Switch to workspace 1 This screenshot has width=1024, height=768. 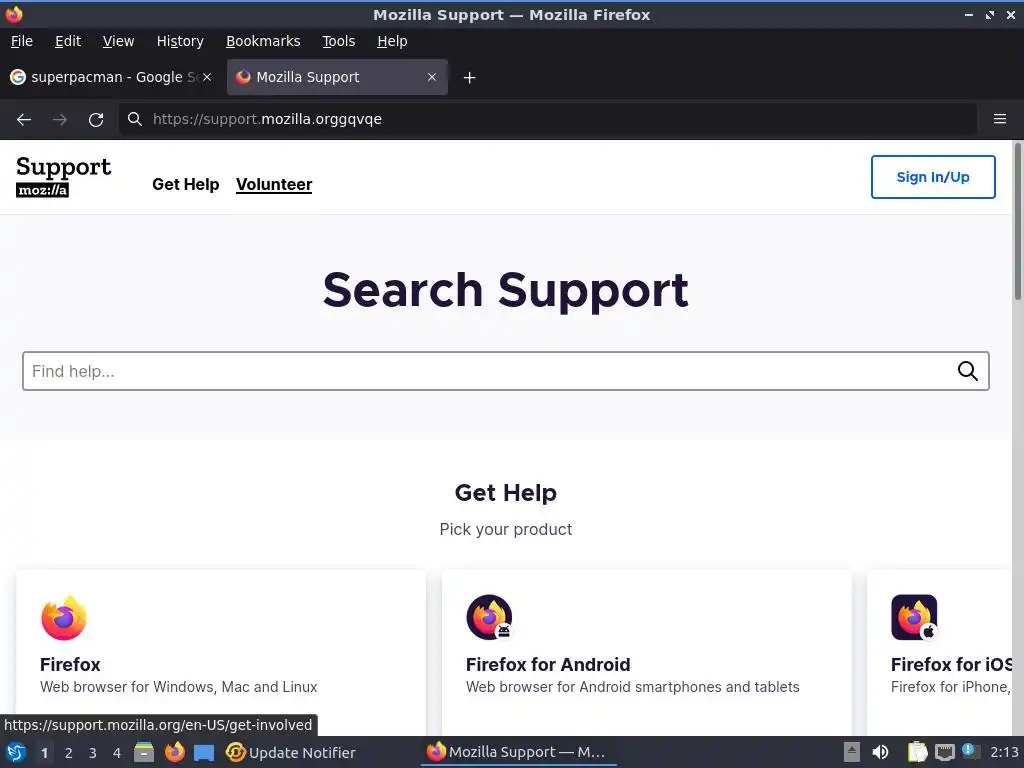point(44,753)
